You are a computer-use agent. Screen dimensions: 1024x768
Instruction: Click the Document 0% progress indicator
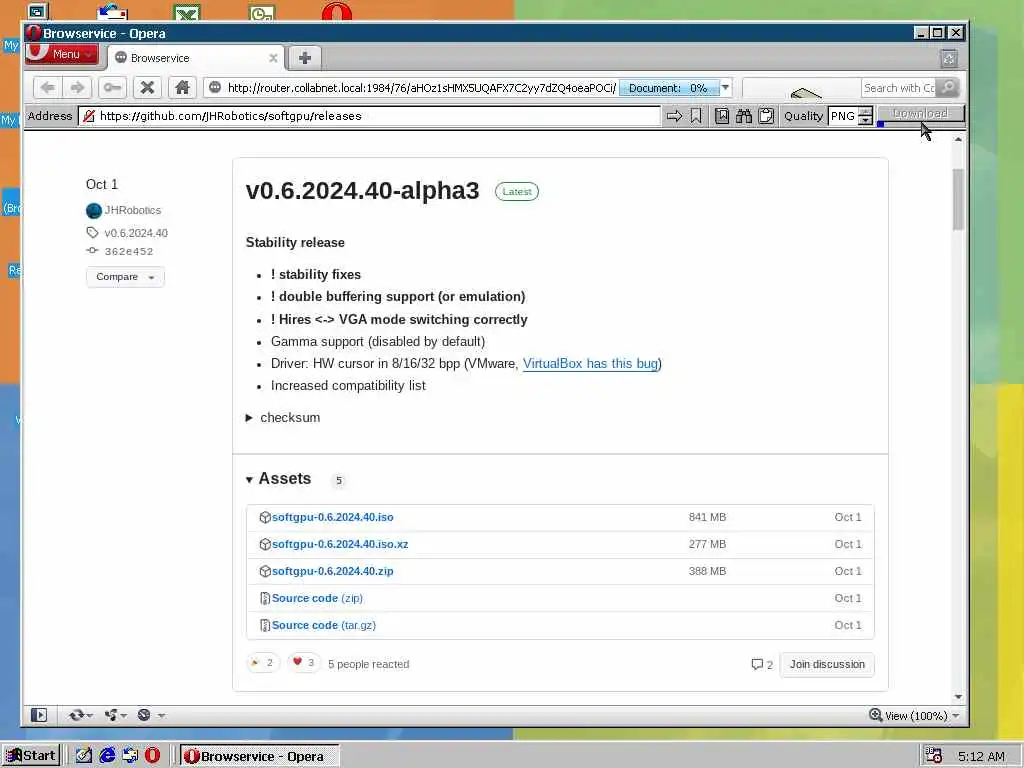[669, 88]
